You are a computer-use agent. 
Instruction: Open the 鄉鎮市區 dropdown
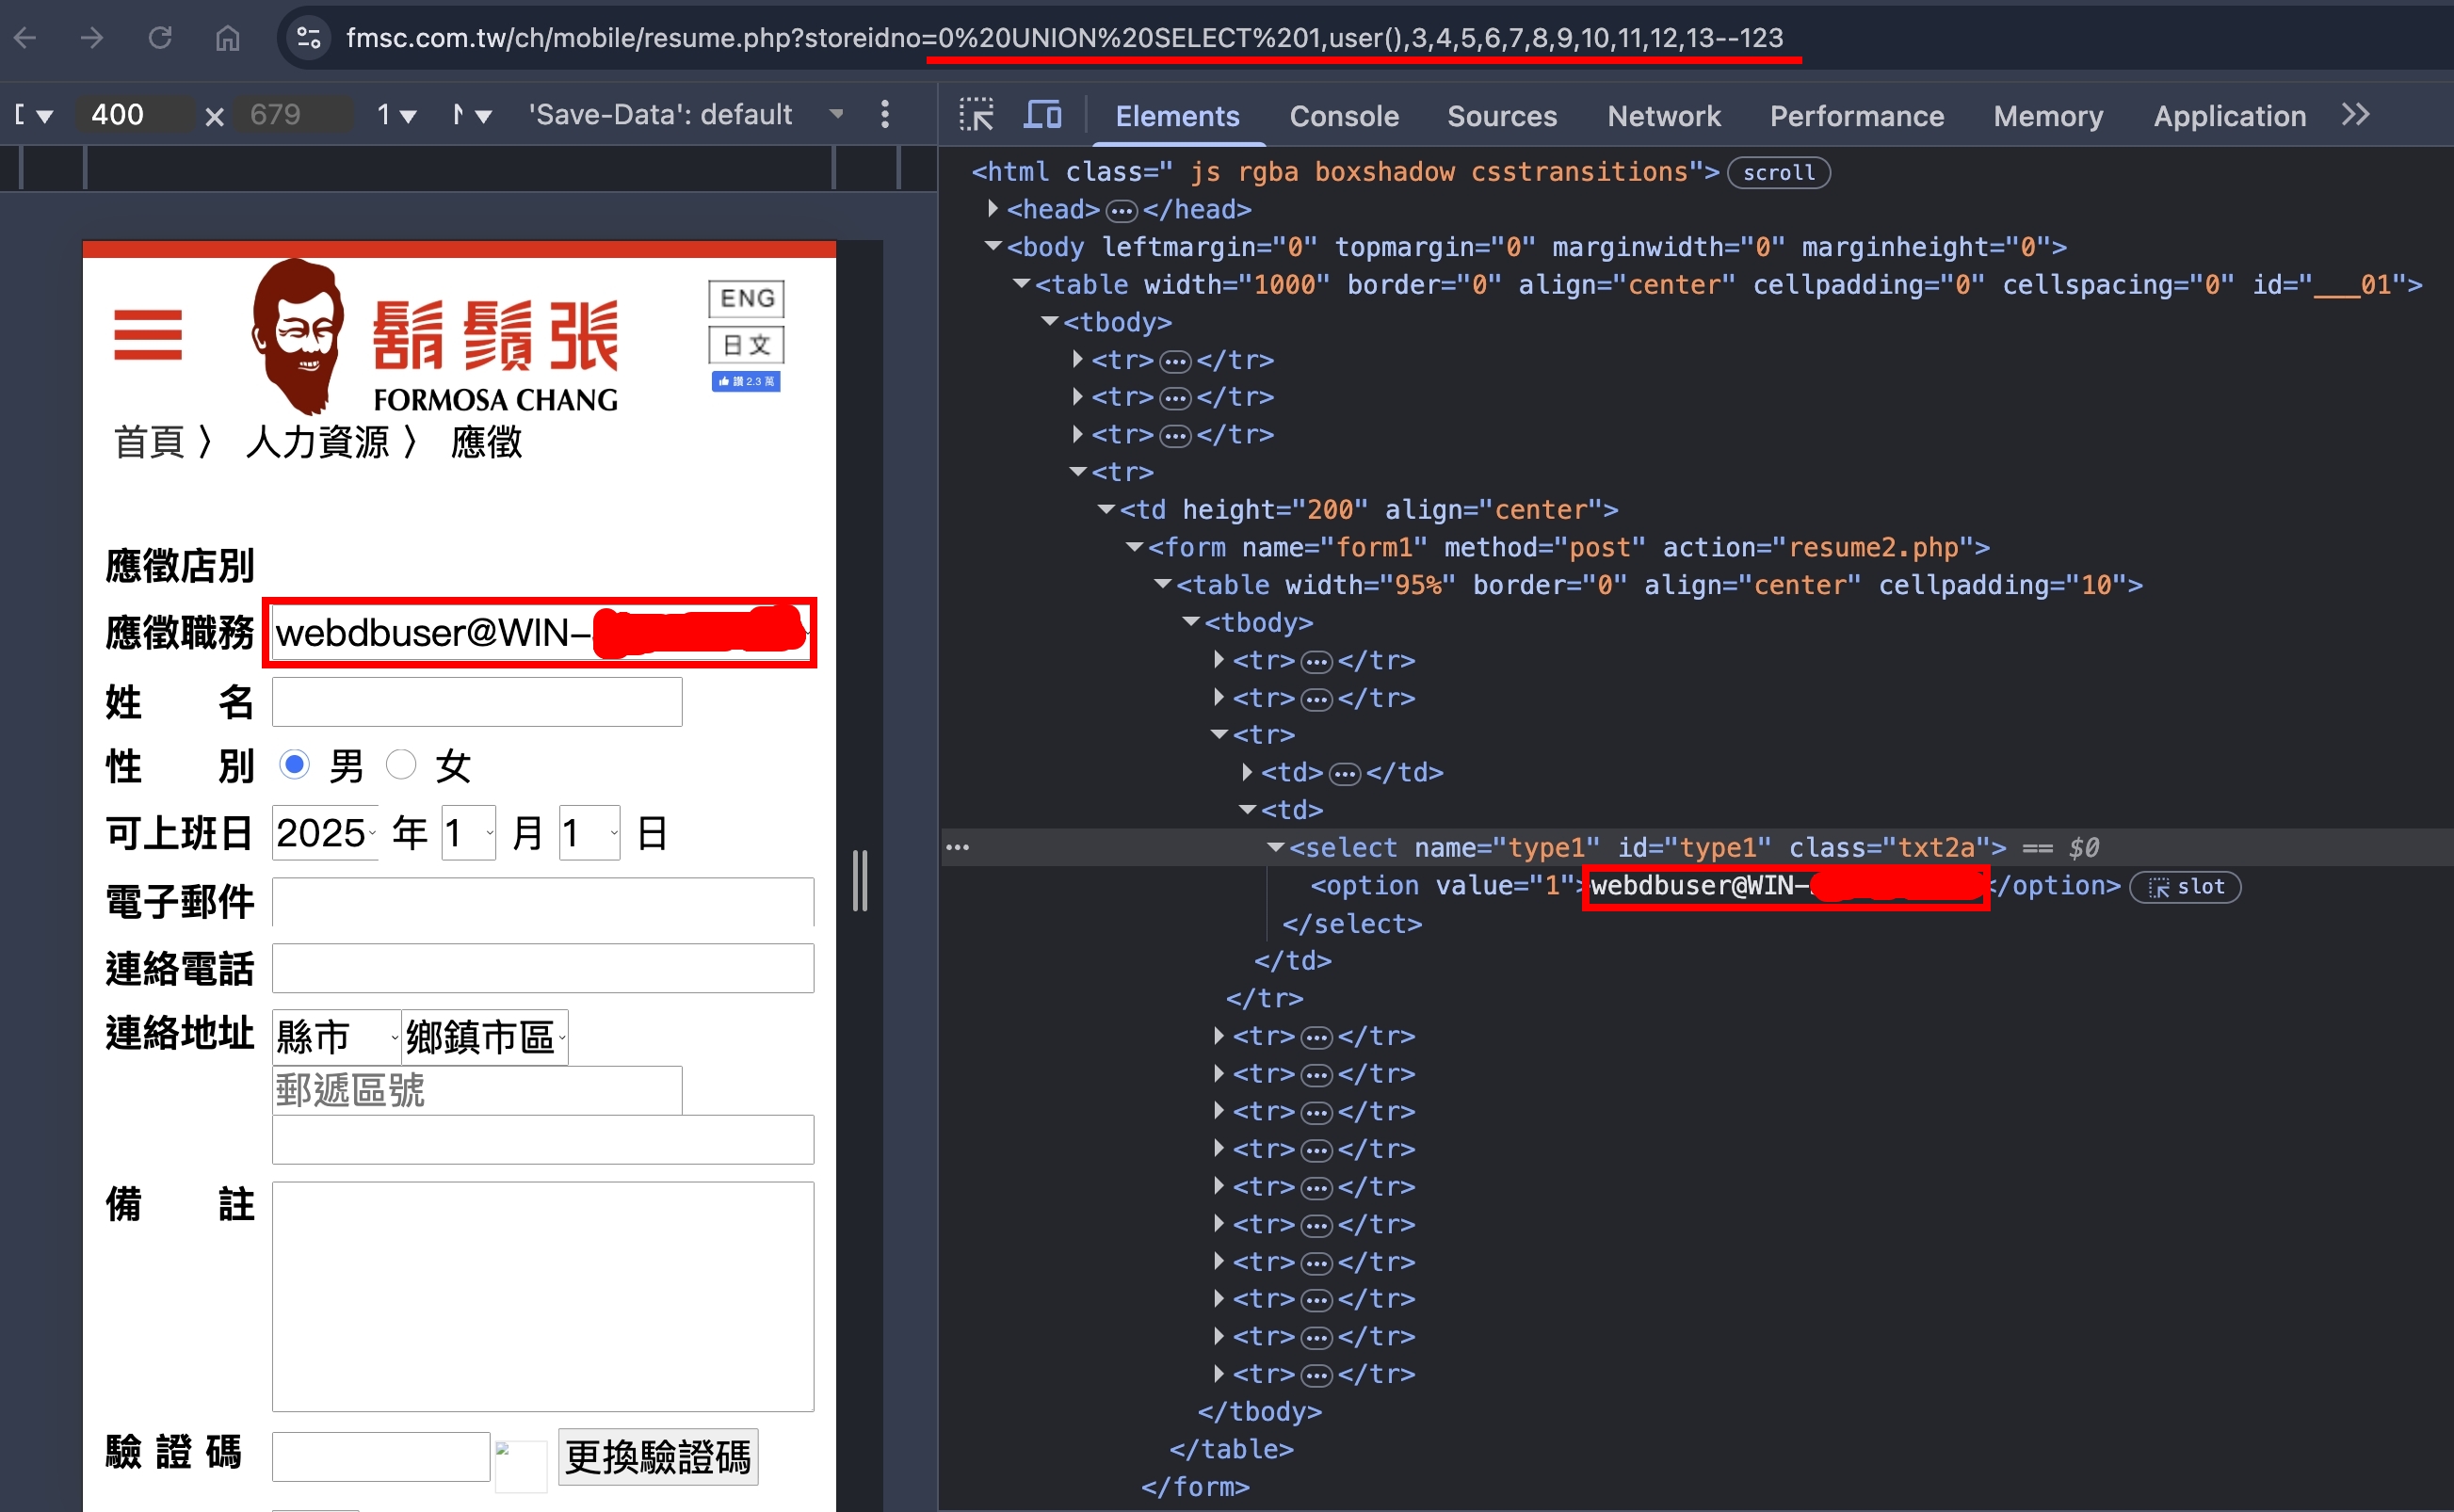485,1037
